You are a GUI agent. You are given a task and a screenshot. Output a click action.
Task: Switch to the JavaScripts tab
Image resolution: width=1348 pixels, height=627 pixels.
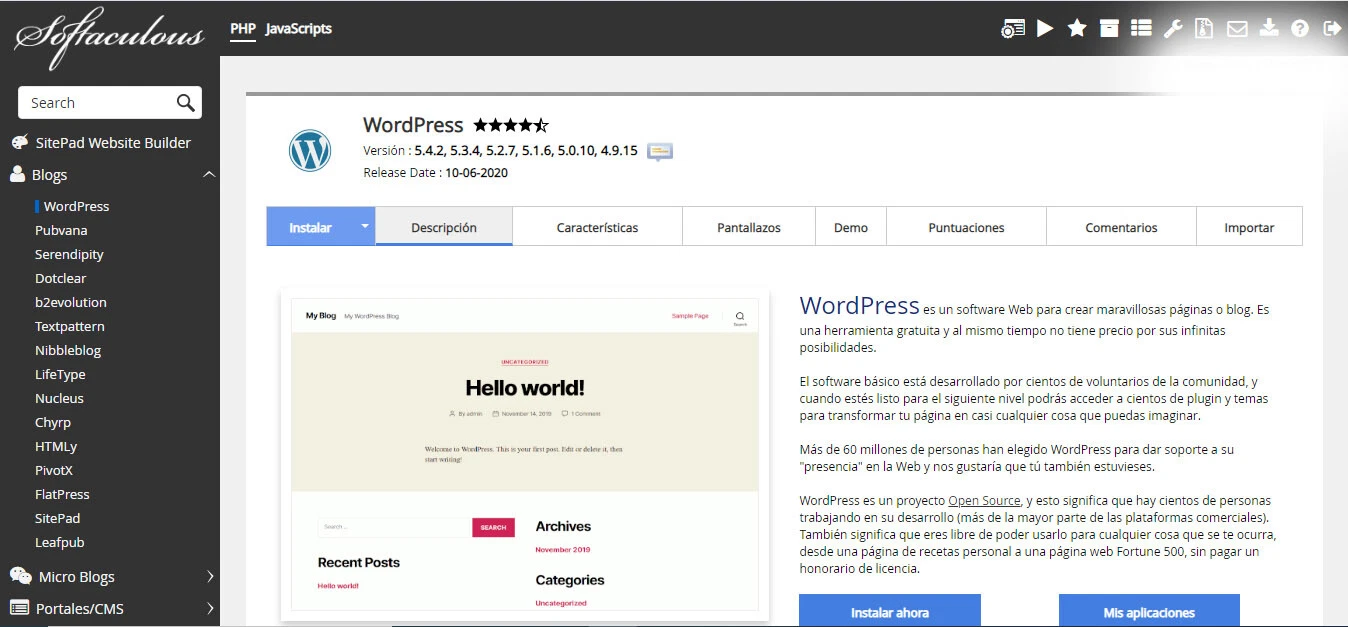tap(299, 28)
